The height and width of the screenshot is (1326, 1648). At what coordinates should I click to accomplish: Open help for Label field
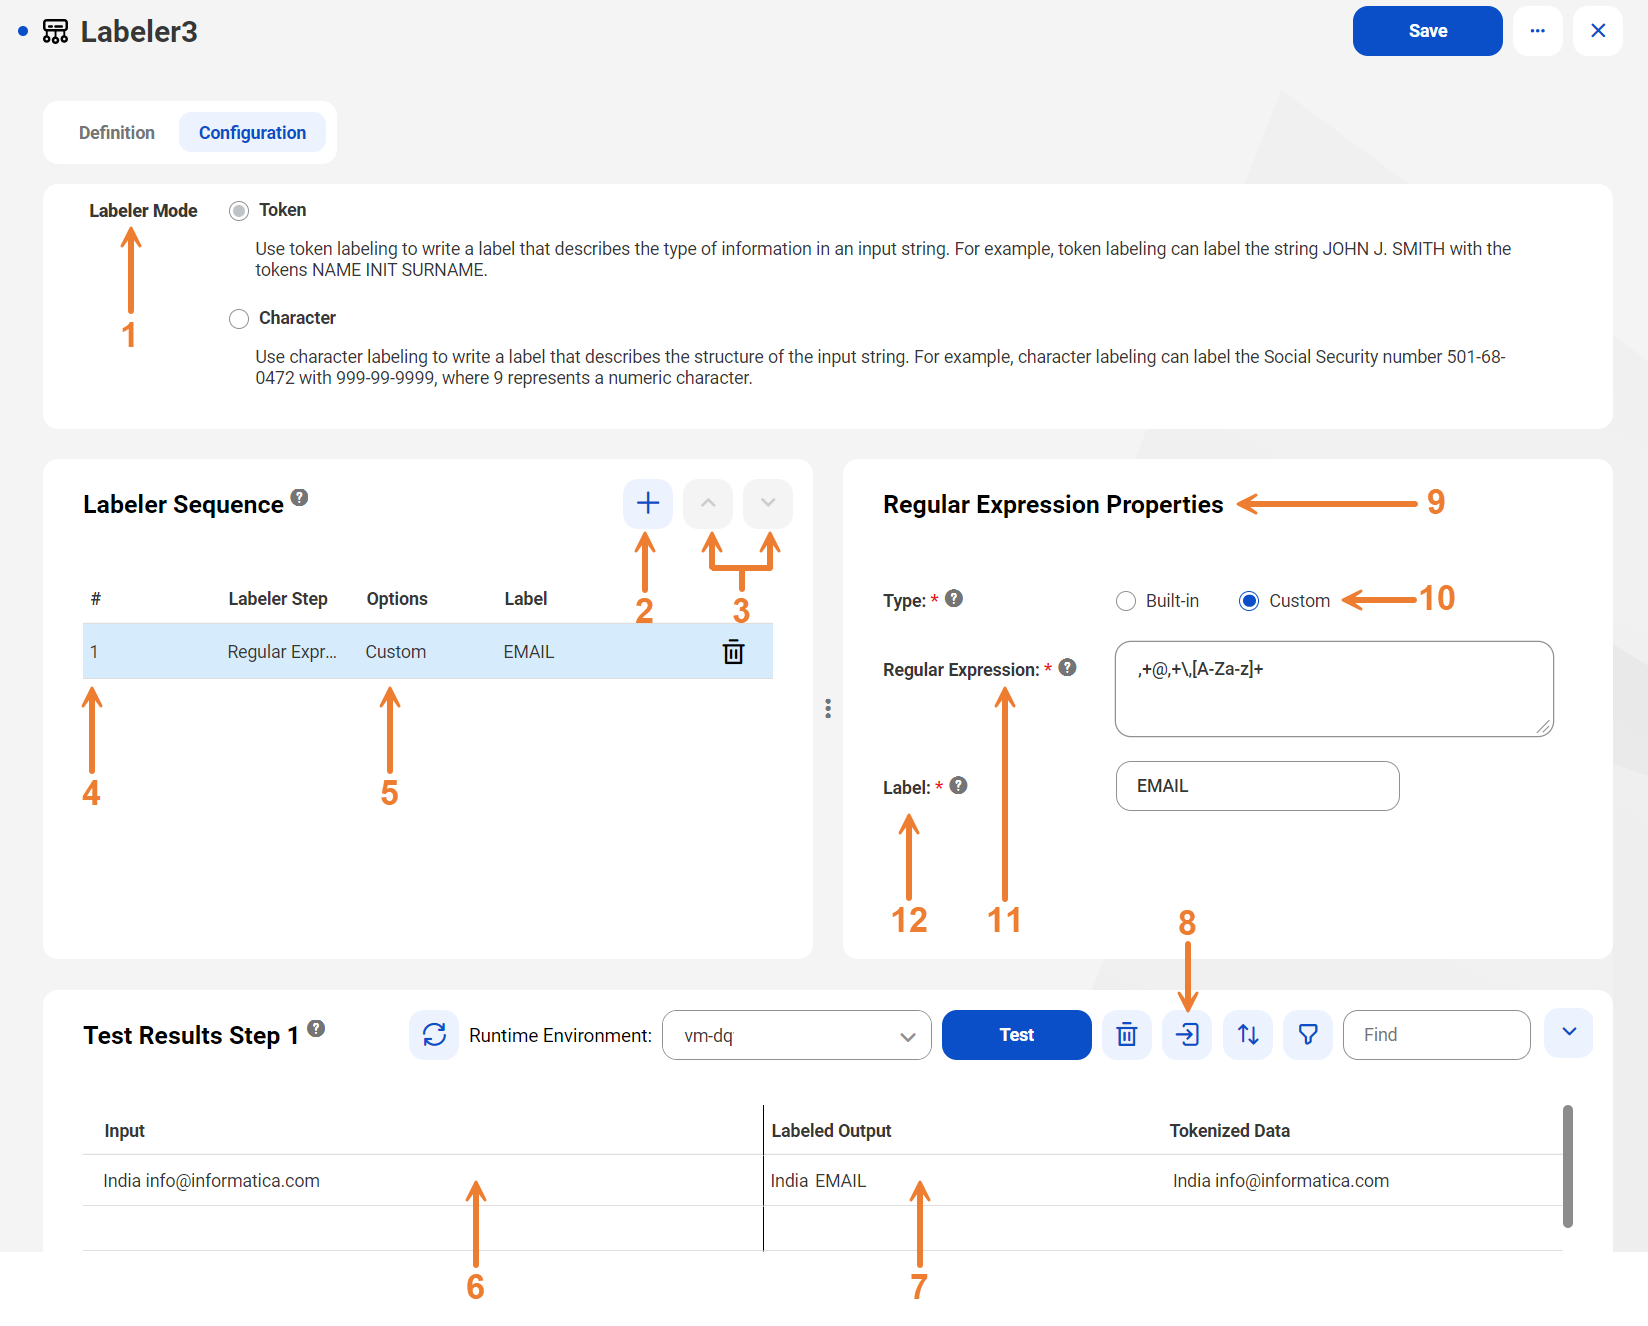[958, 785]
